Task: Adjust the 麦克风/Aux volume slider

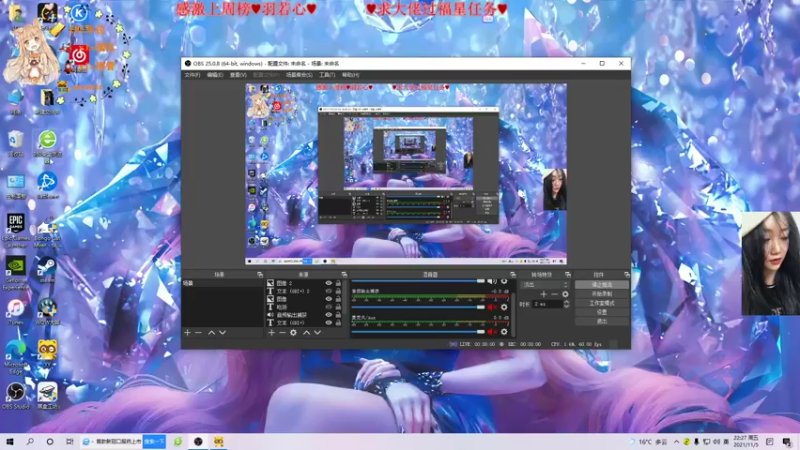Action: tap(418, 332)
